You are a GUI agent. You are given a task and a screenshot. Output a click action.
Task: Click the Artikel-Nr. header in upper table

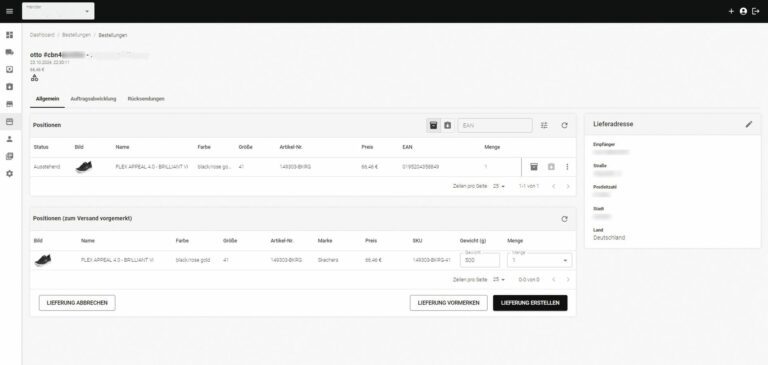tap(291, 147)
